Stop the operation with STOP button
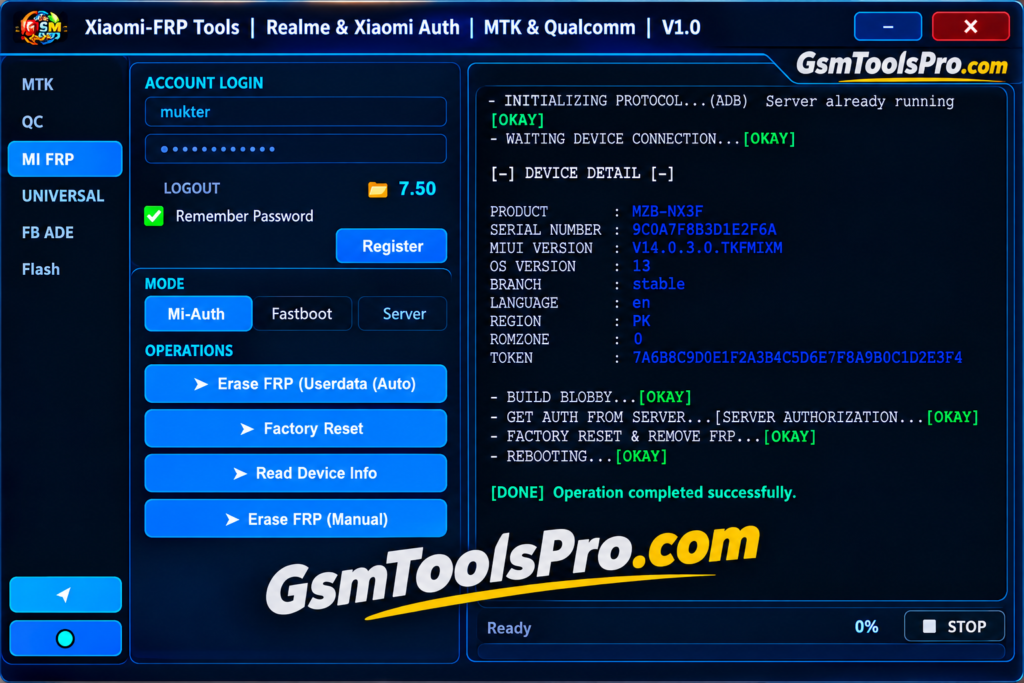 pyautogui.click(x=954, y=626)
